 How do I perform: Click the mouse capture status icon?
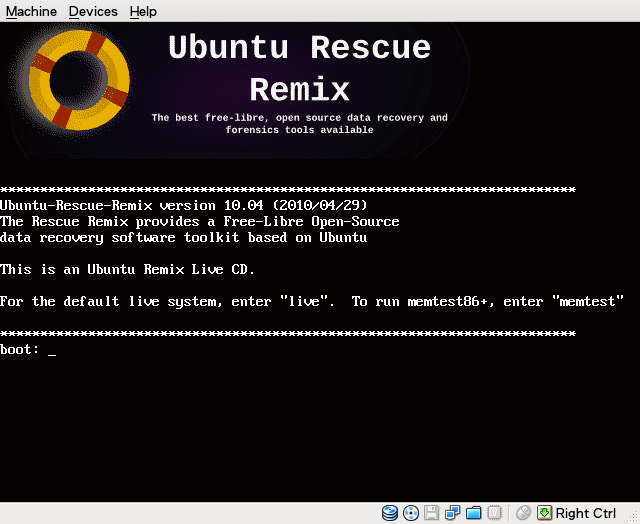(x=524, y=513)
